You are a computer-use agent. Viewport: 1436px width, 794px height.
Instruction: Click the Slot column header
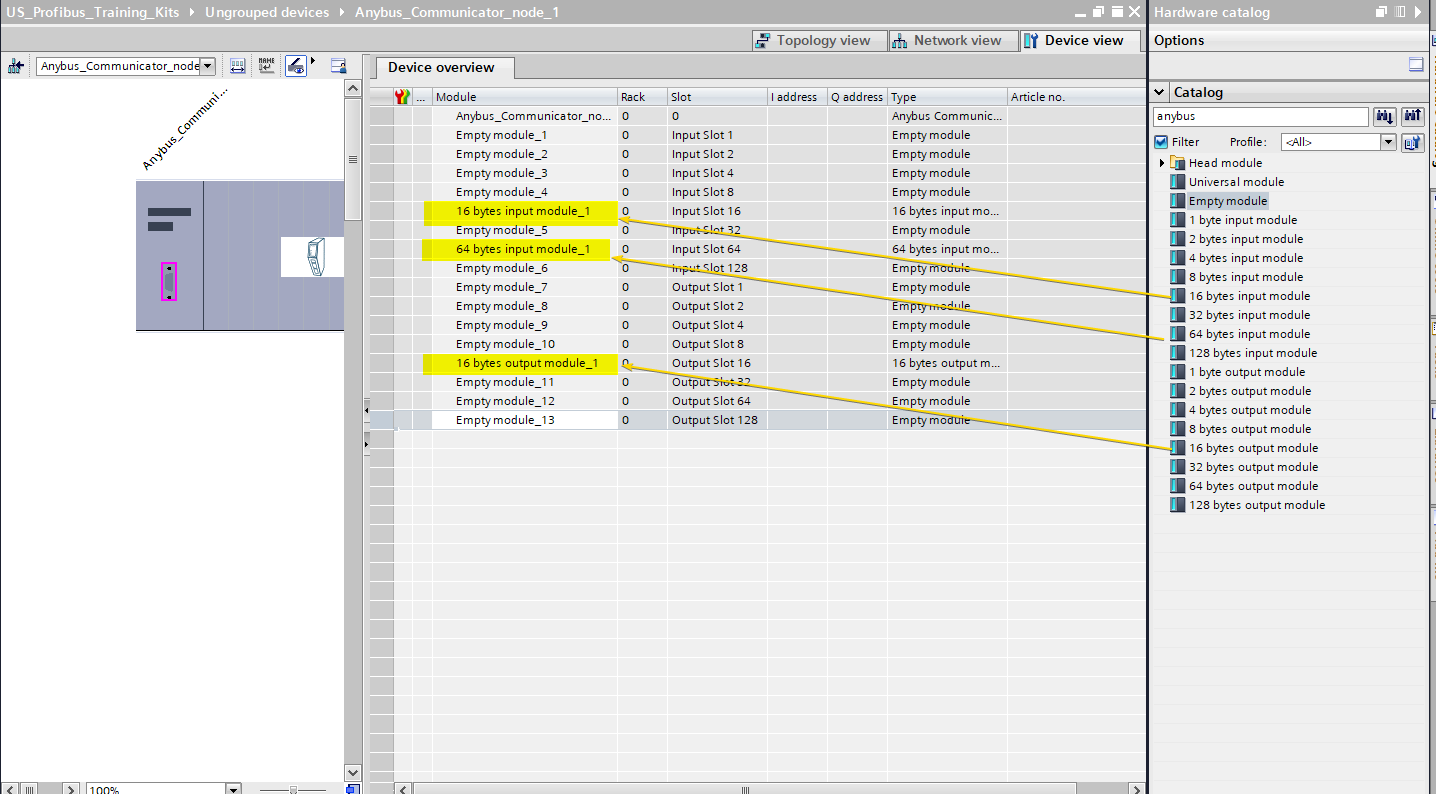pos(717,97)
